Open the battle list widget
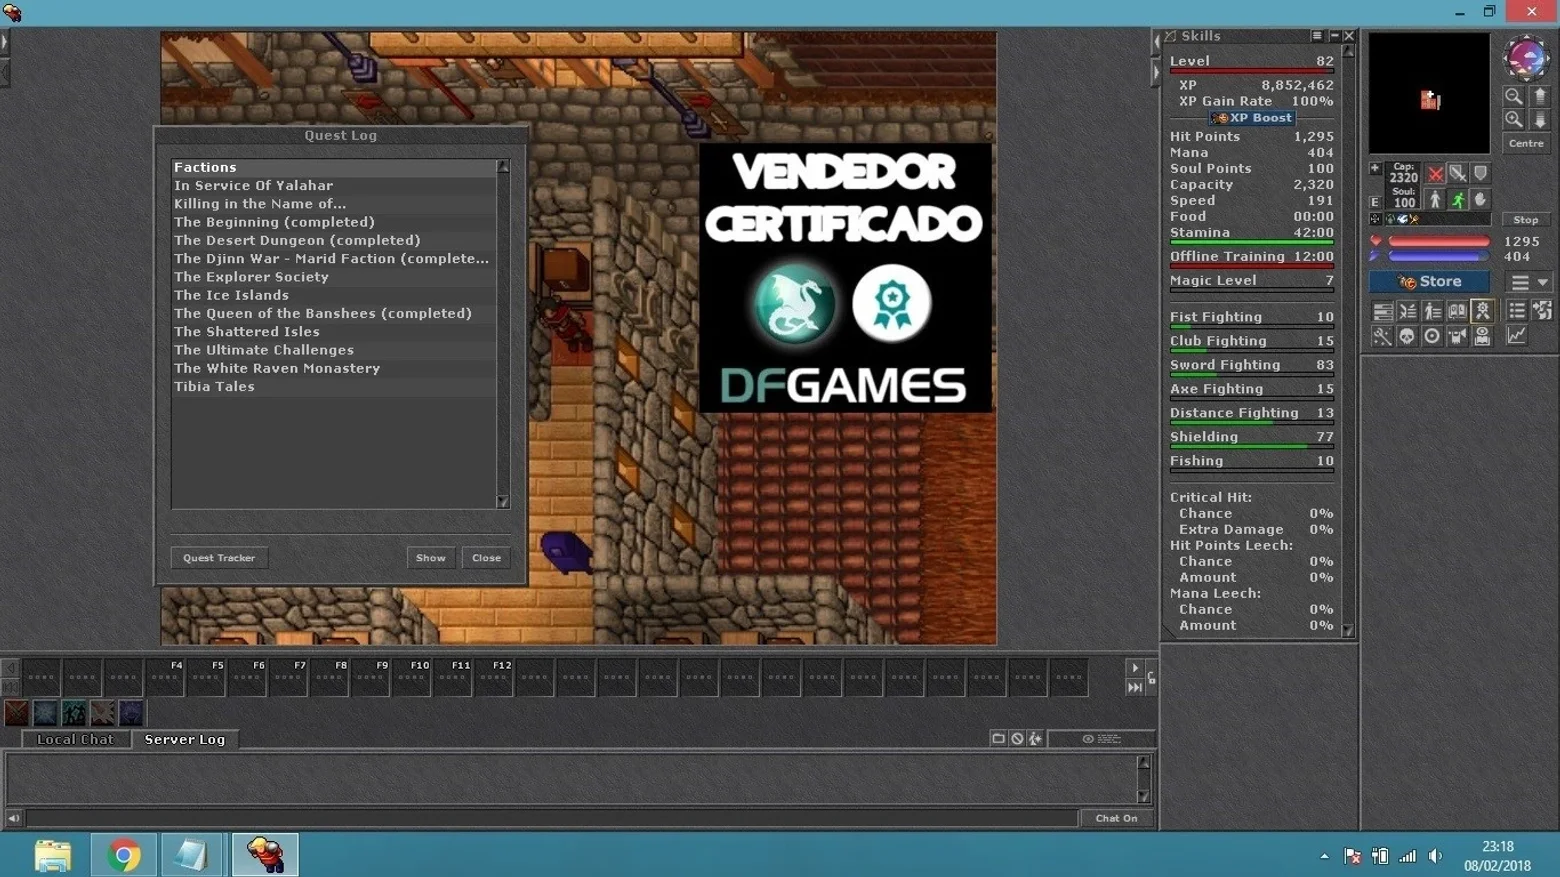 1407,312
